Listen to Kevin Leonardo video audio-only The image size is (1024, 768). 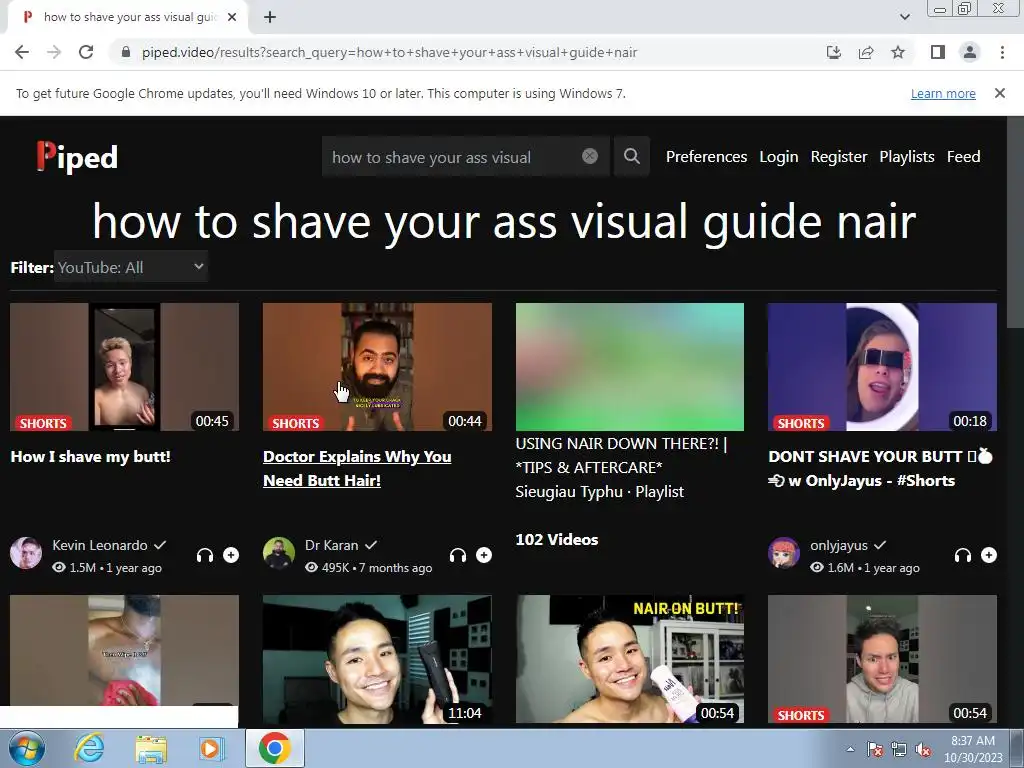(205, 555)
